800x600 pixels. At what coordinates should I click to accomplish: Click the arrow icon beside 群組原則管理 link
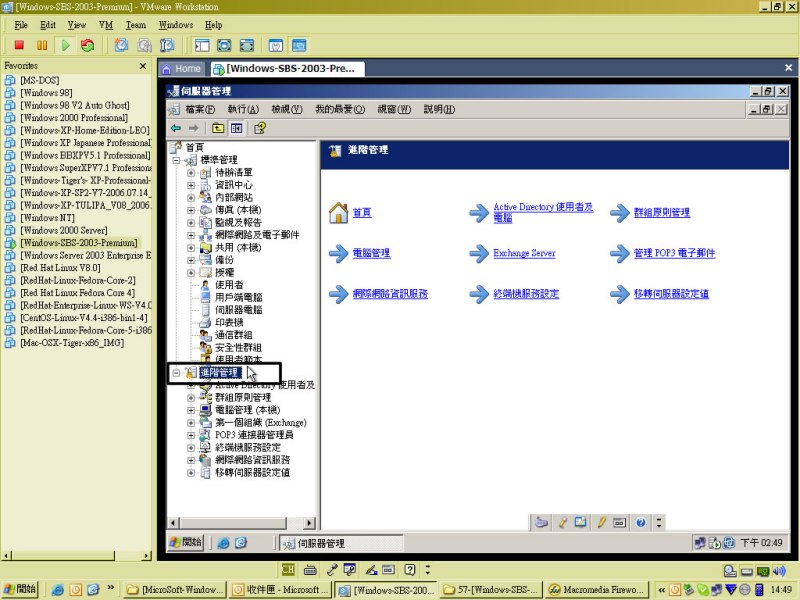tap(619, 213)
